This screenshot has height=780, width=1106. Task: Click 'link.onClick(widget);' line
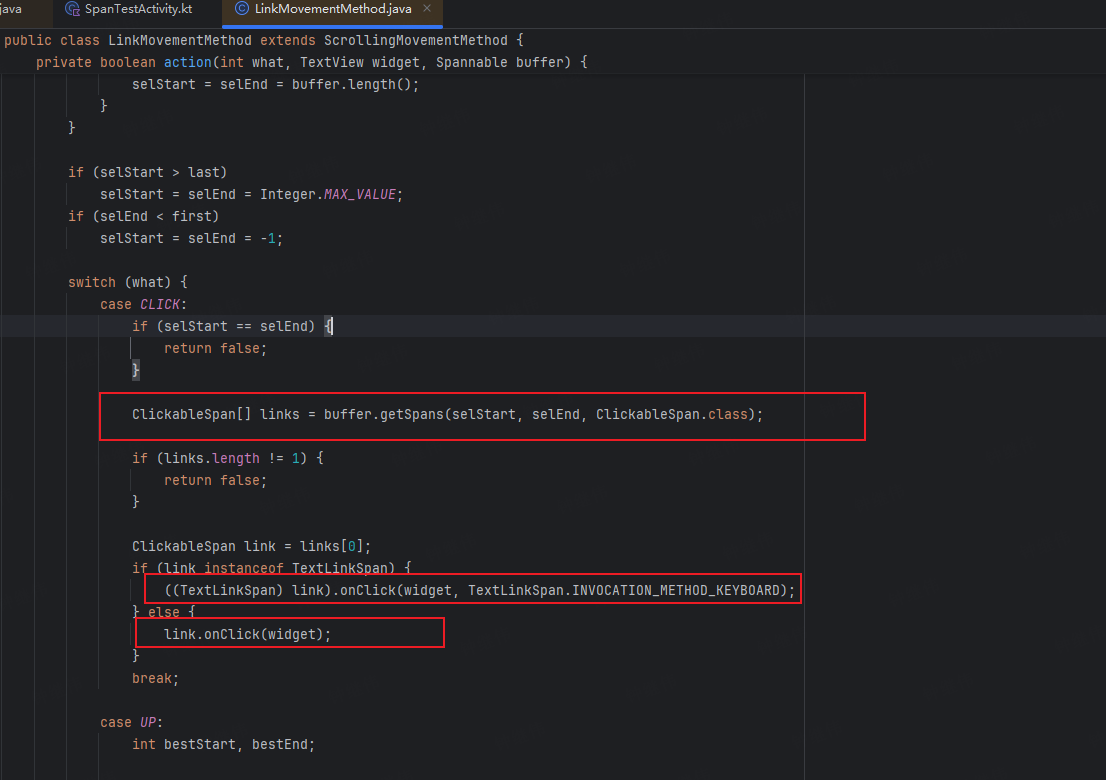point(248,634)
